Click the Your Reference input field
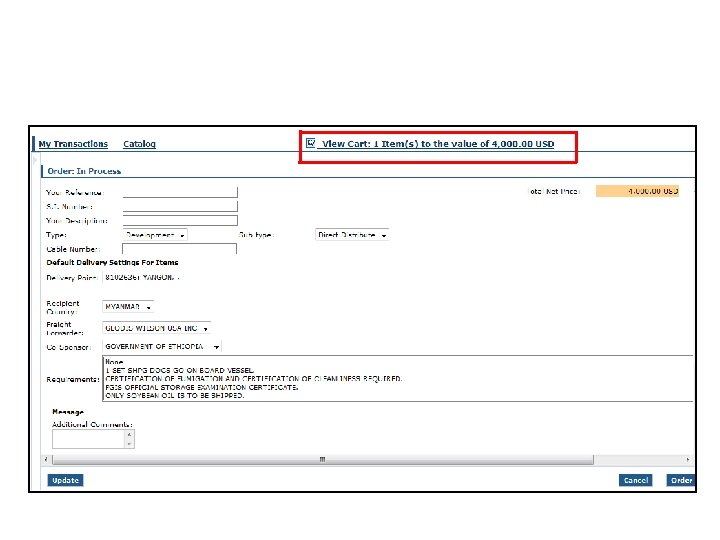This screenshot has height=540, width=720. (180, 192)
